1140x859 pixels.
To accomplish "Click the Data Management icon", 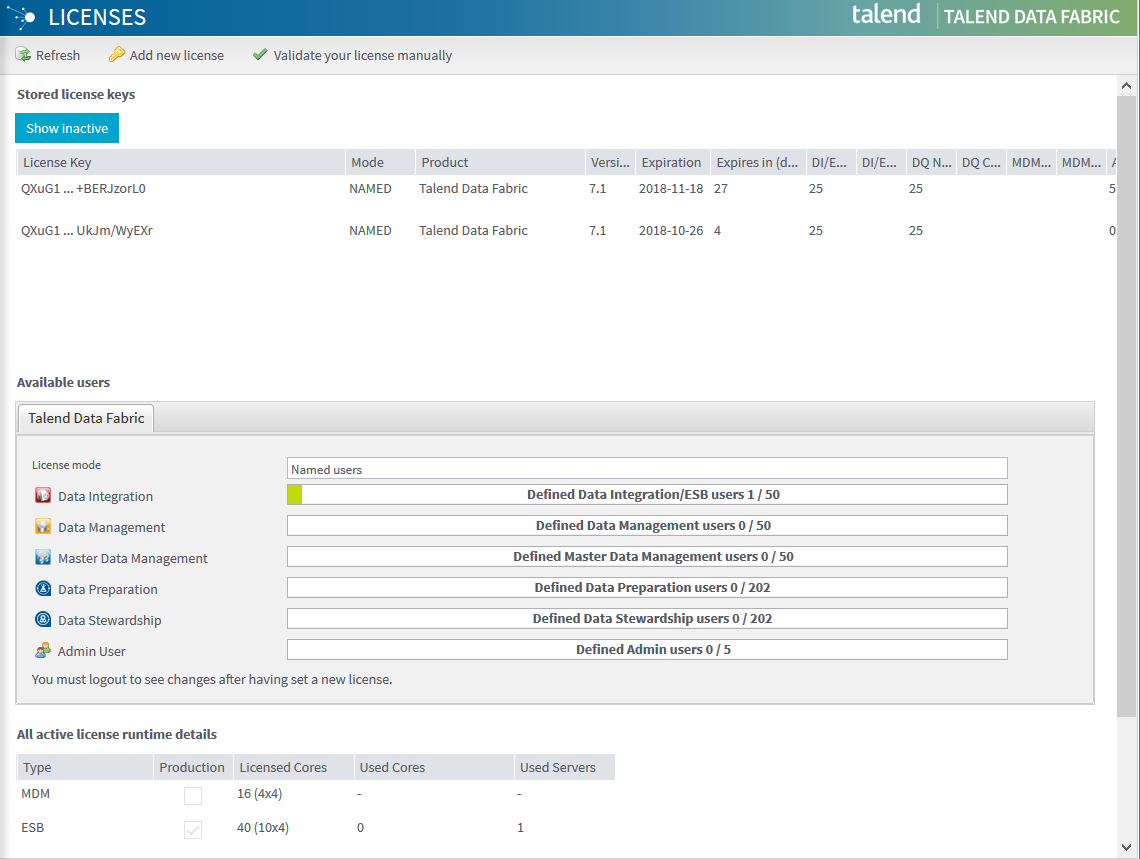I will point(43,527).
